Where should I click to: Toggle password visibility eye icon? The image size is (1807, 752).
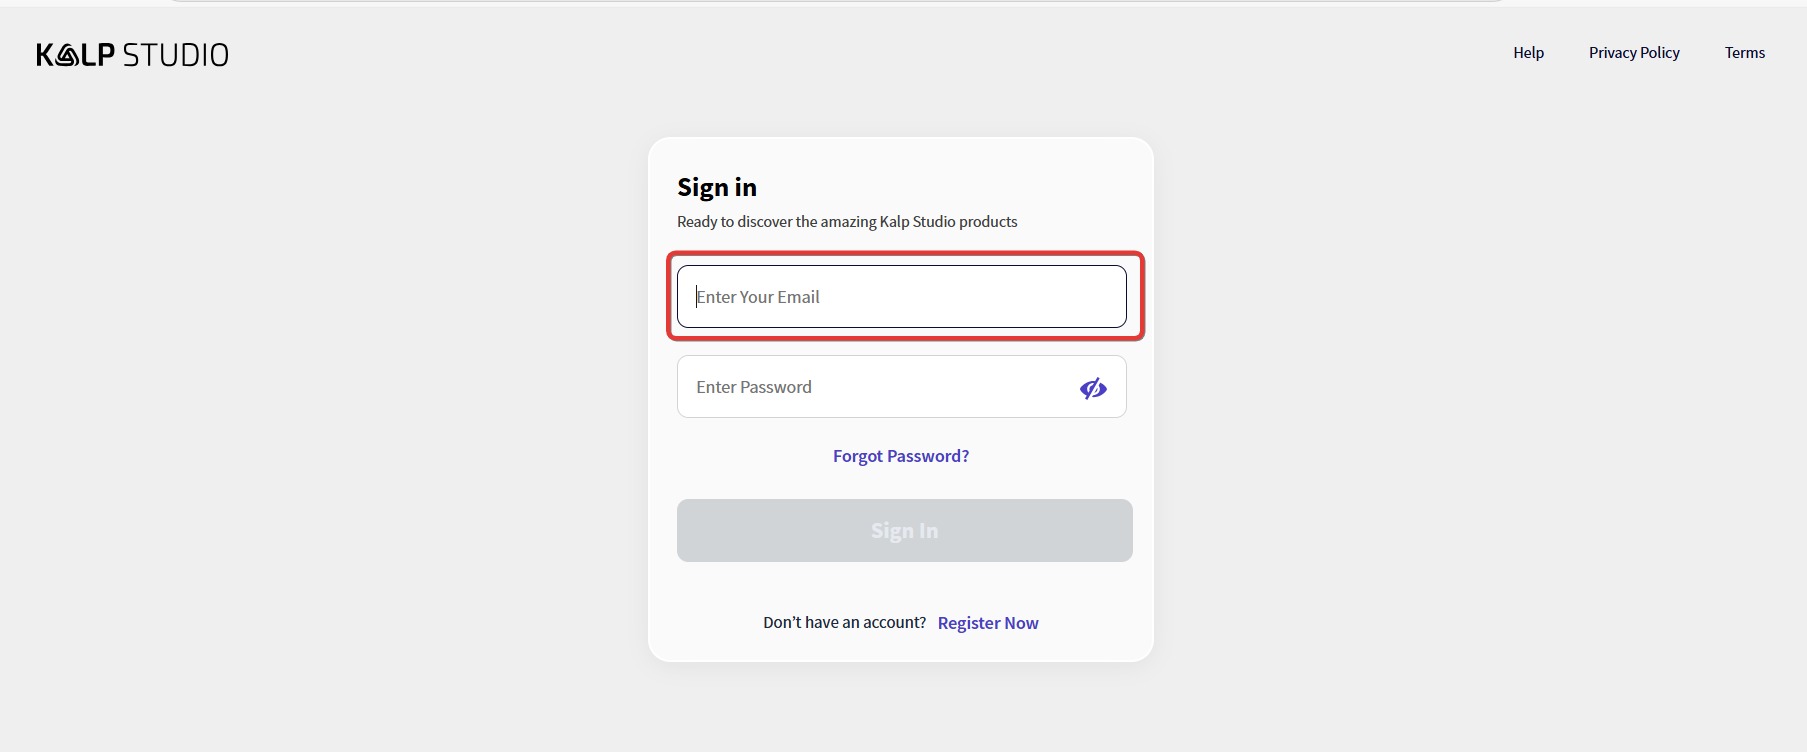pos(1093,388)
